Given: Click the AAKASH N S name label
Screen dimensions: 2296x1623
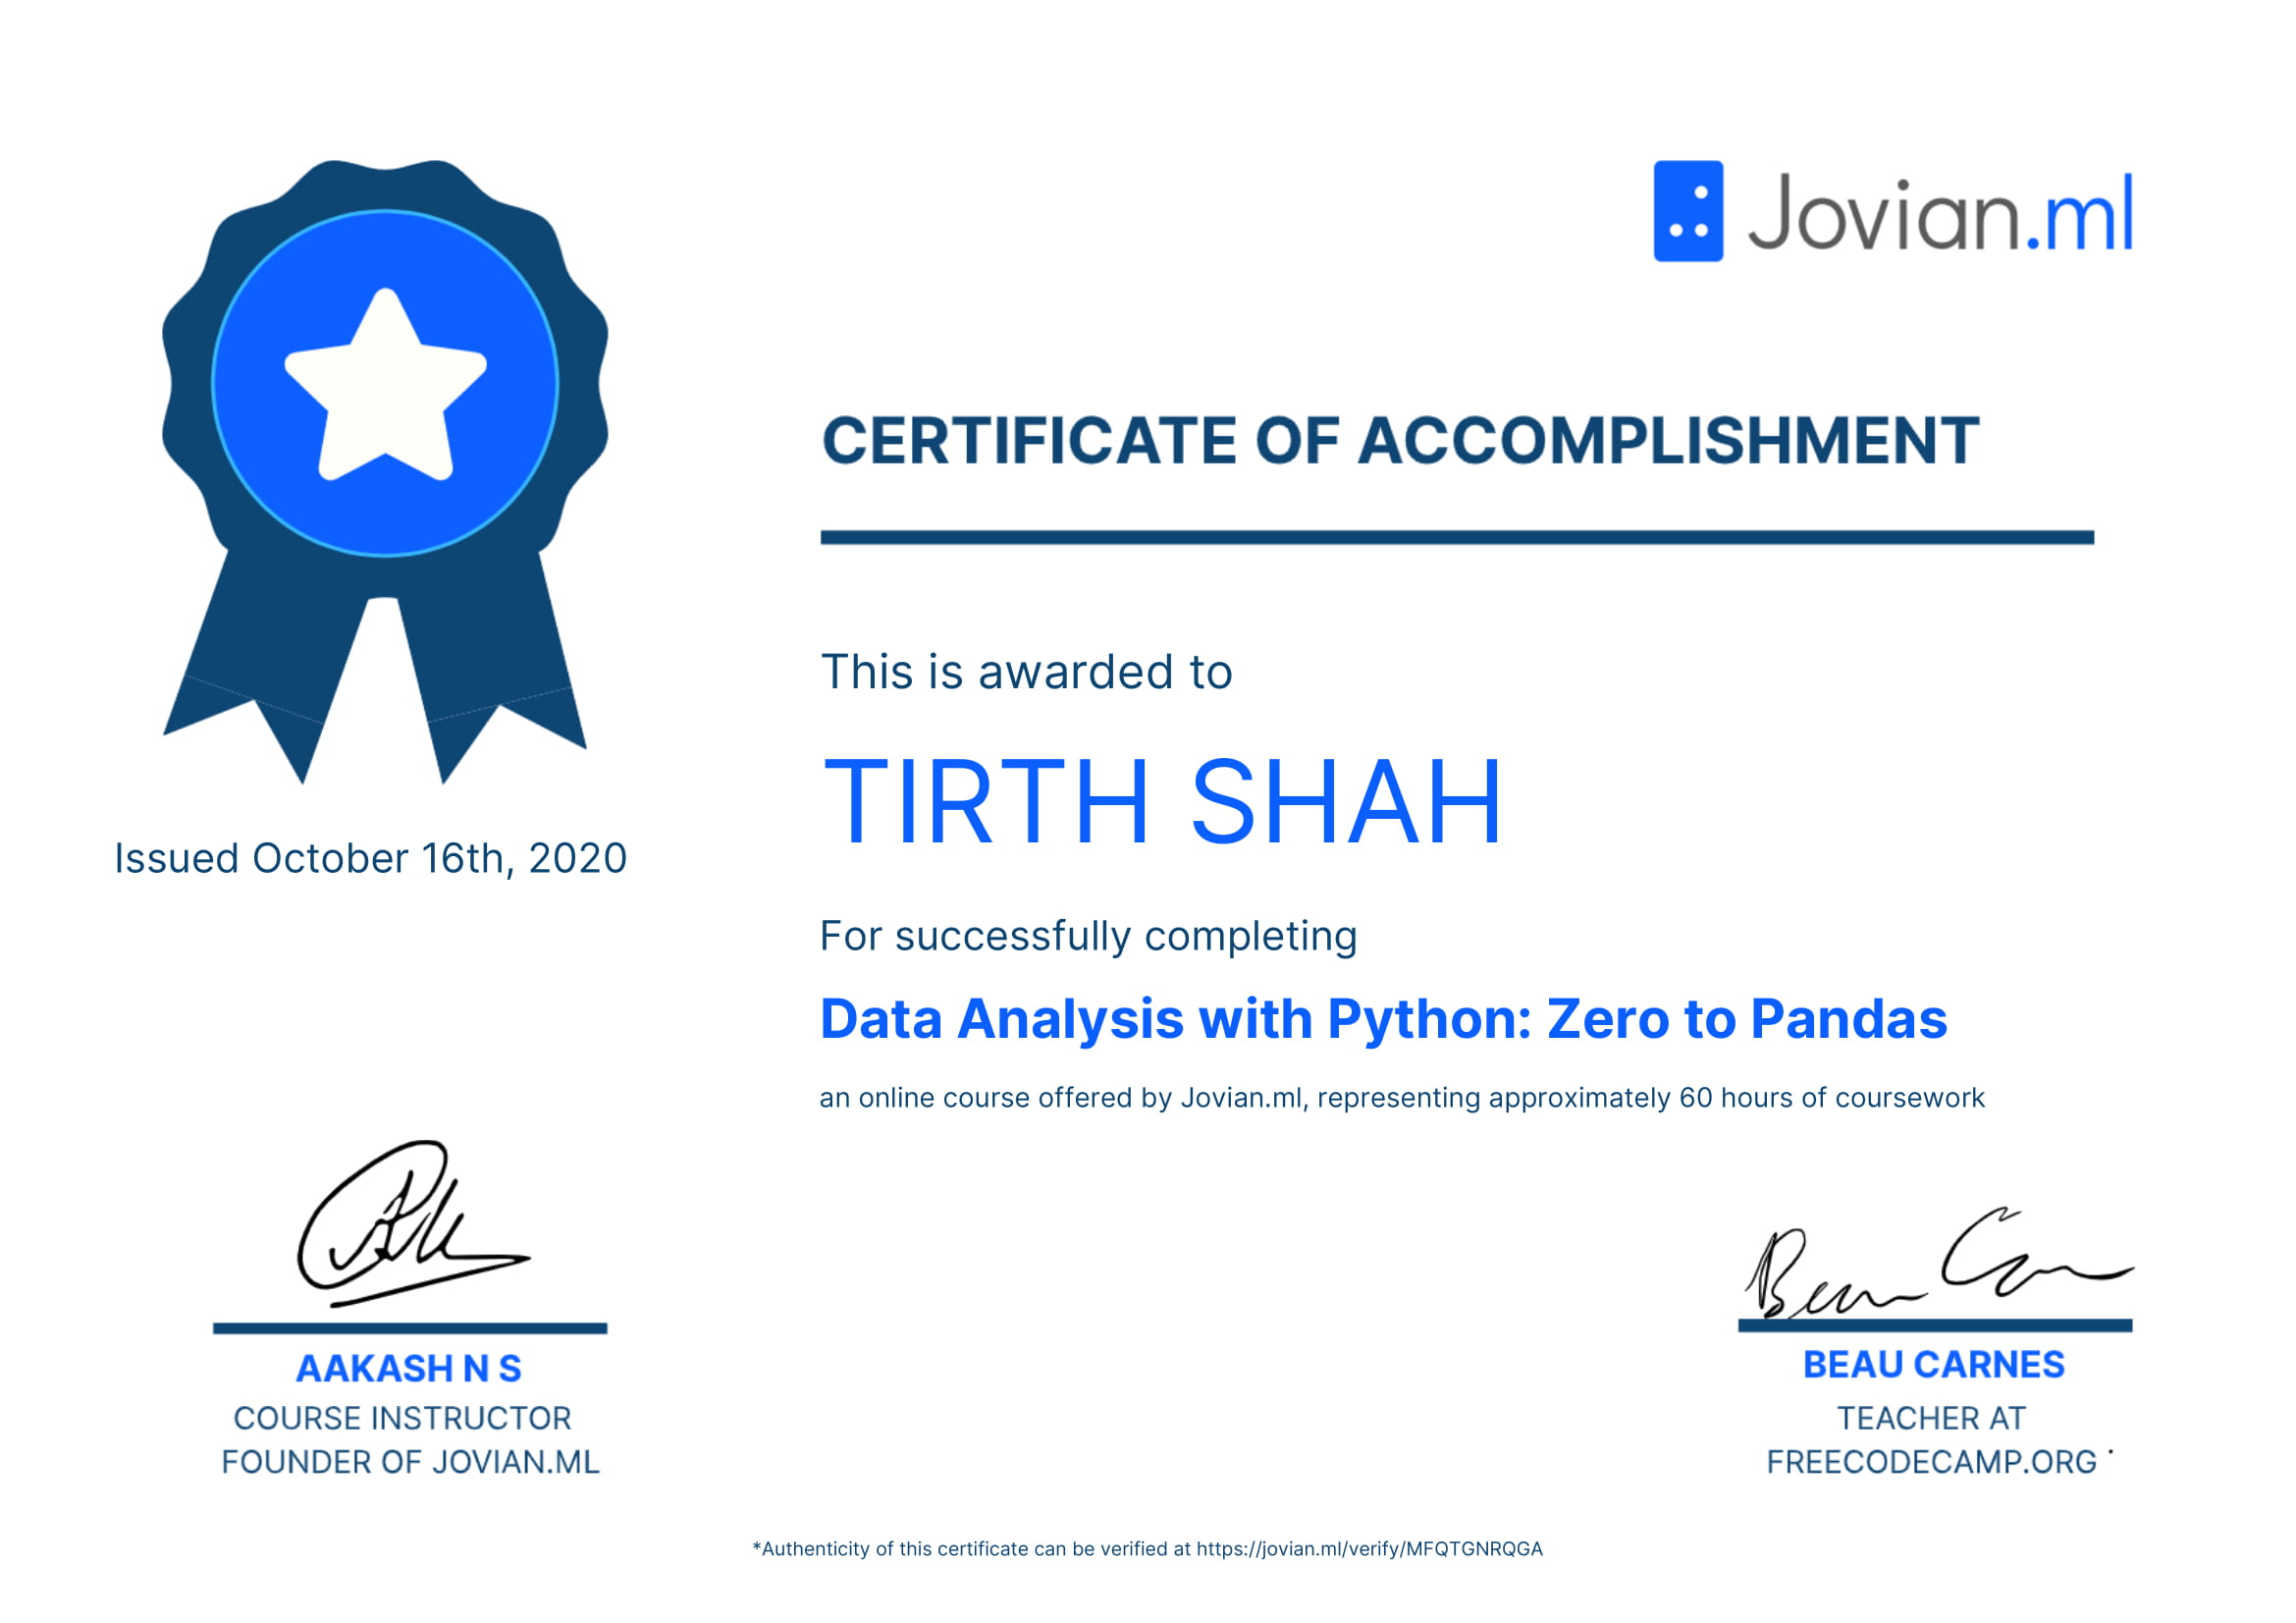Looking at the screenshot, I should [x=408, y=1368].
